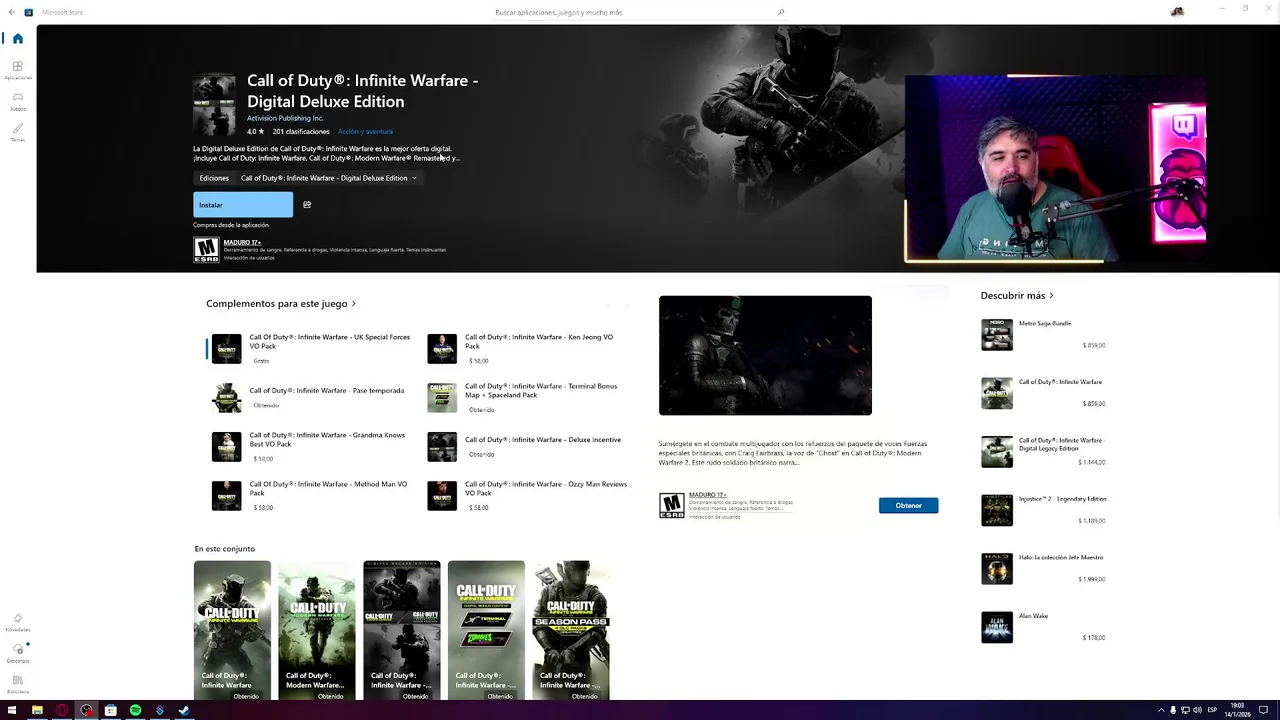Go to the Home sidebar icon
1280x720 pixels.
pyautogui.click(x=17, y=38)
